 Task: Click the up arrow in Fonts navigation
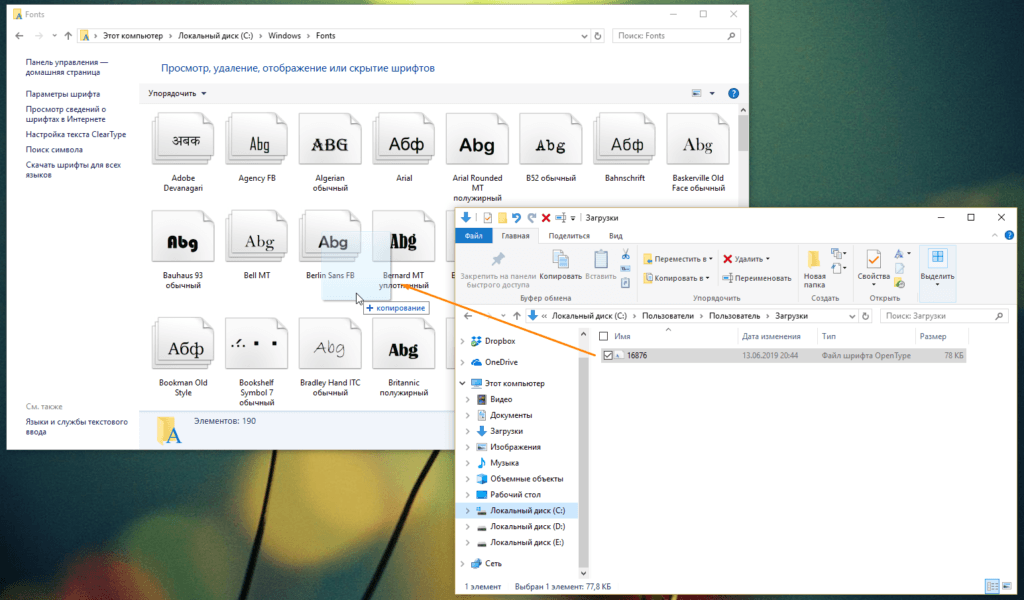(68, 36)
